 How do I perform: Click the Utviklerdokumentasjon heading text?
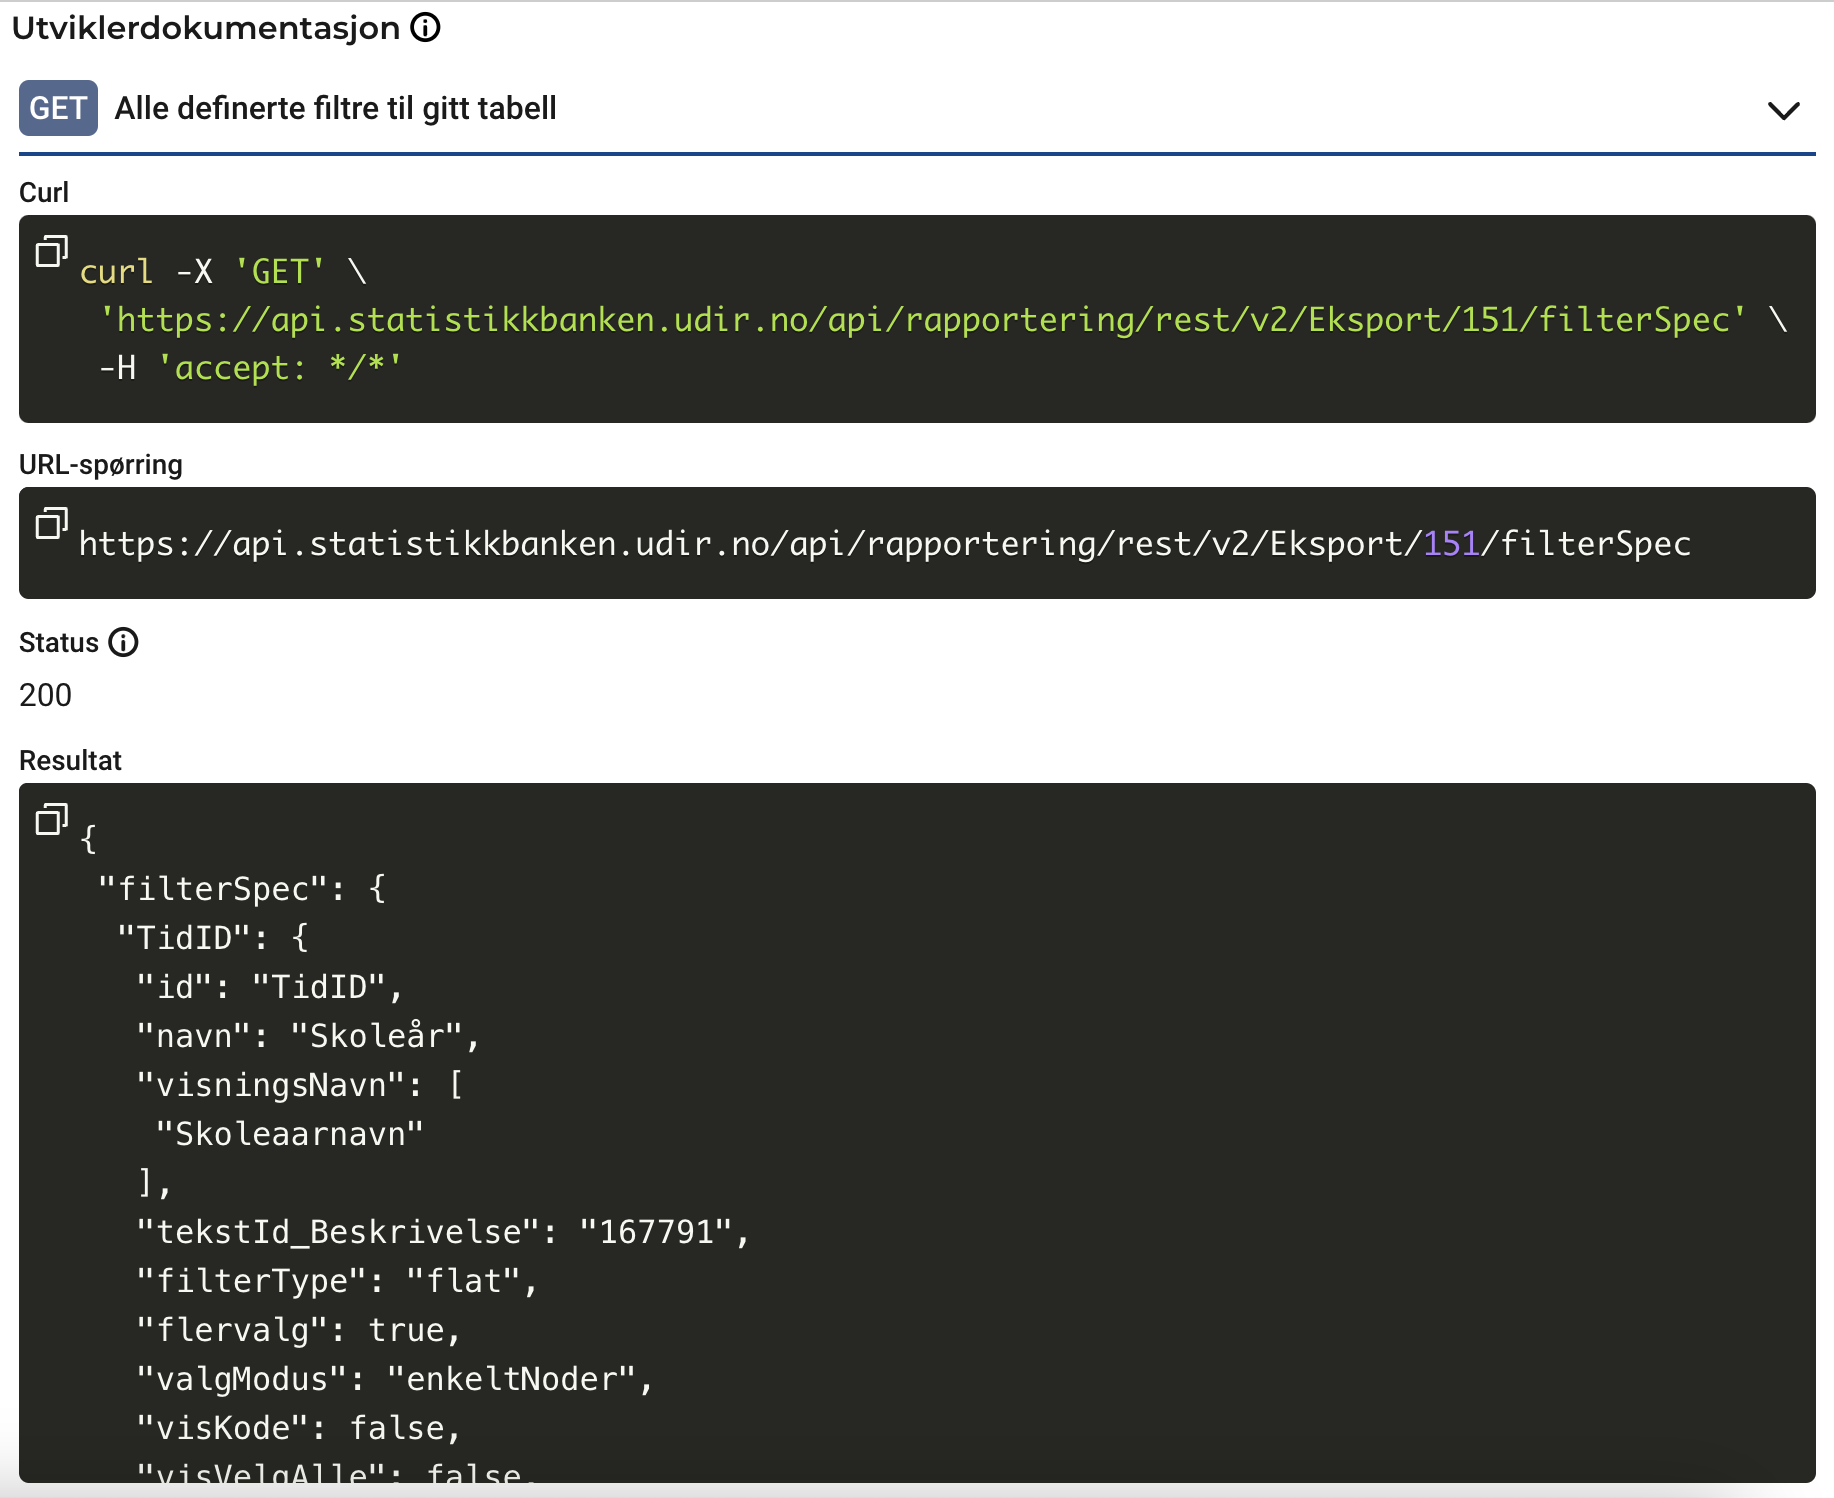(206, 28)
